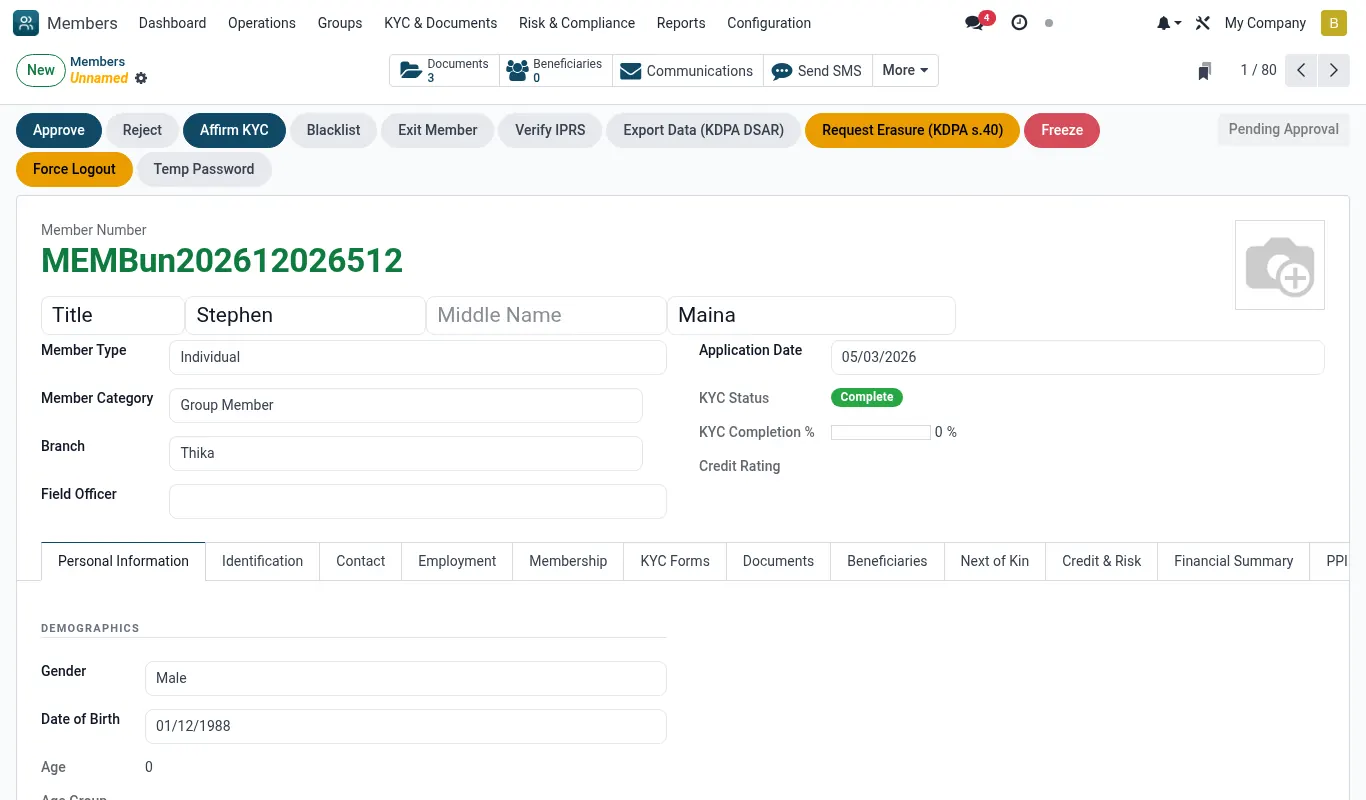This screenshot has width=1366, height=800.
Task: Expand the More dropdown
Action: coord(905,70)
